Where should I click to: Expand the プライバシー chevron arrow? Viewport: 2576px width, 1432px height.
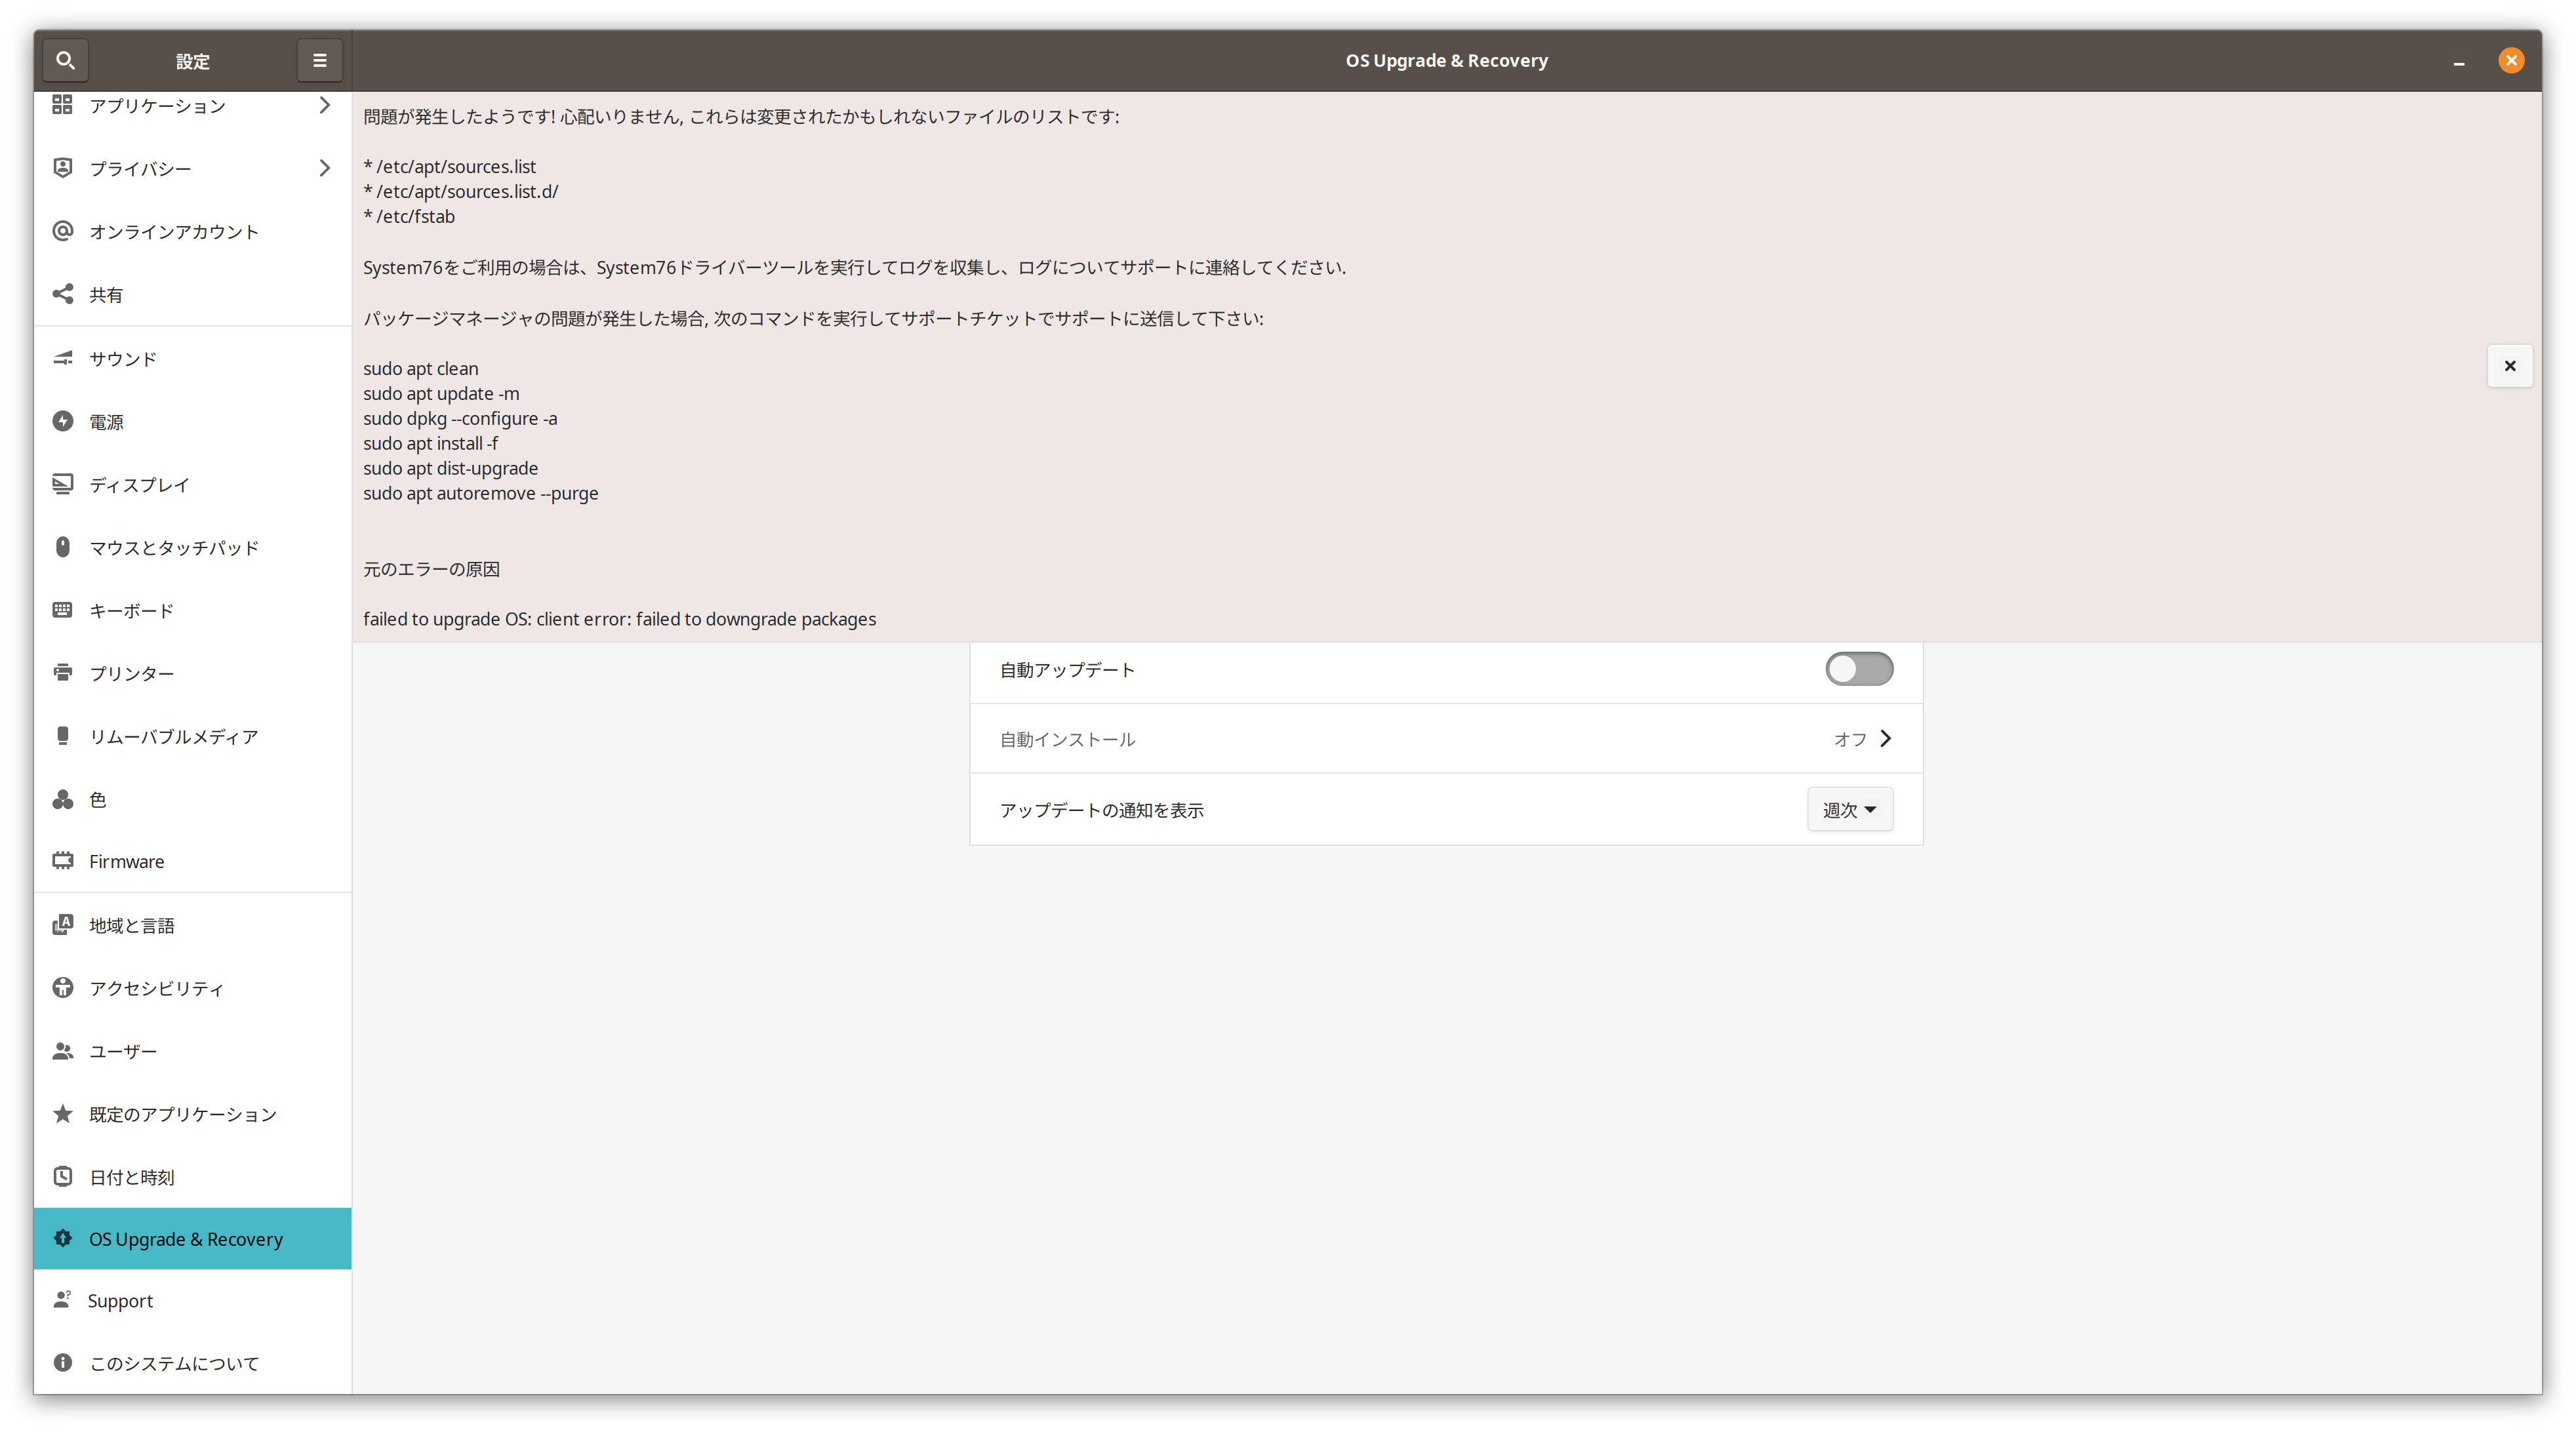coord(324,168)
